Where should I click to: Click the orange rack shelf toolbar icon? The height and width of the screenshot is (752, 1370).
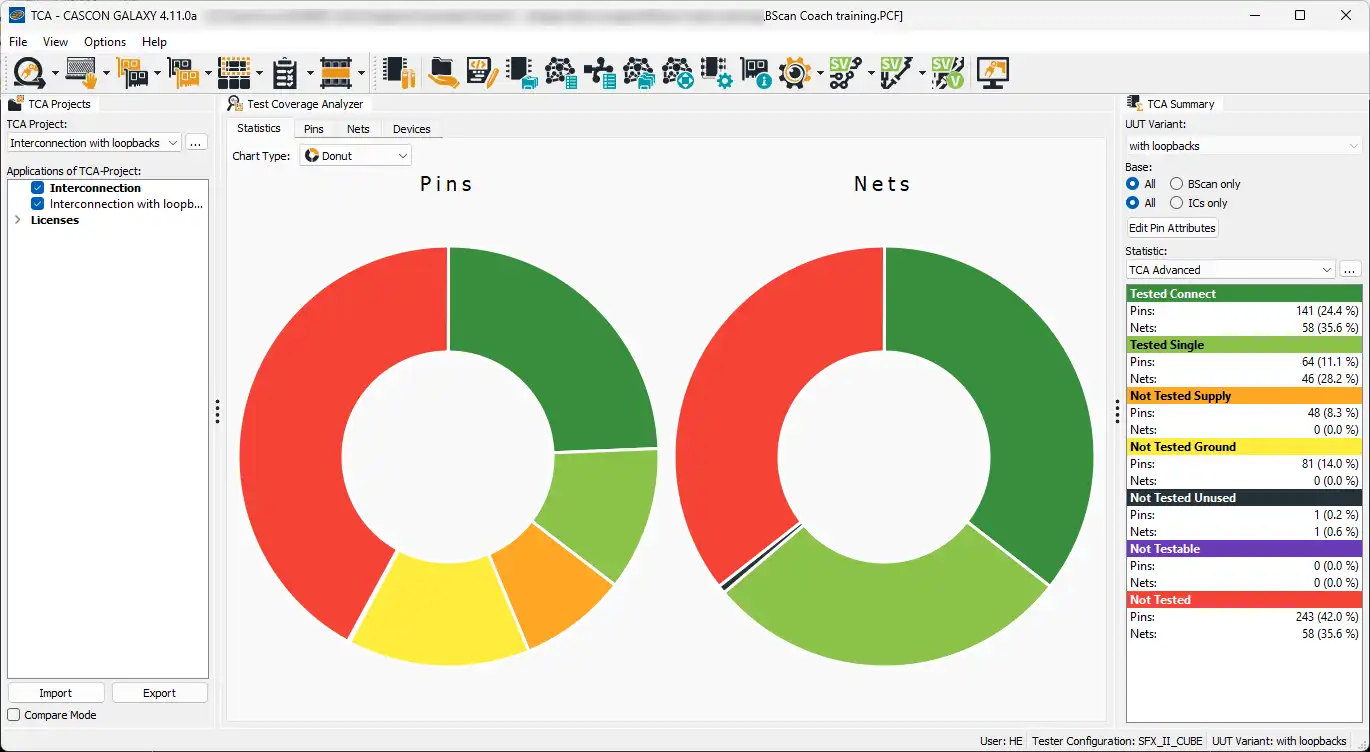coord(337,72)
